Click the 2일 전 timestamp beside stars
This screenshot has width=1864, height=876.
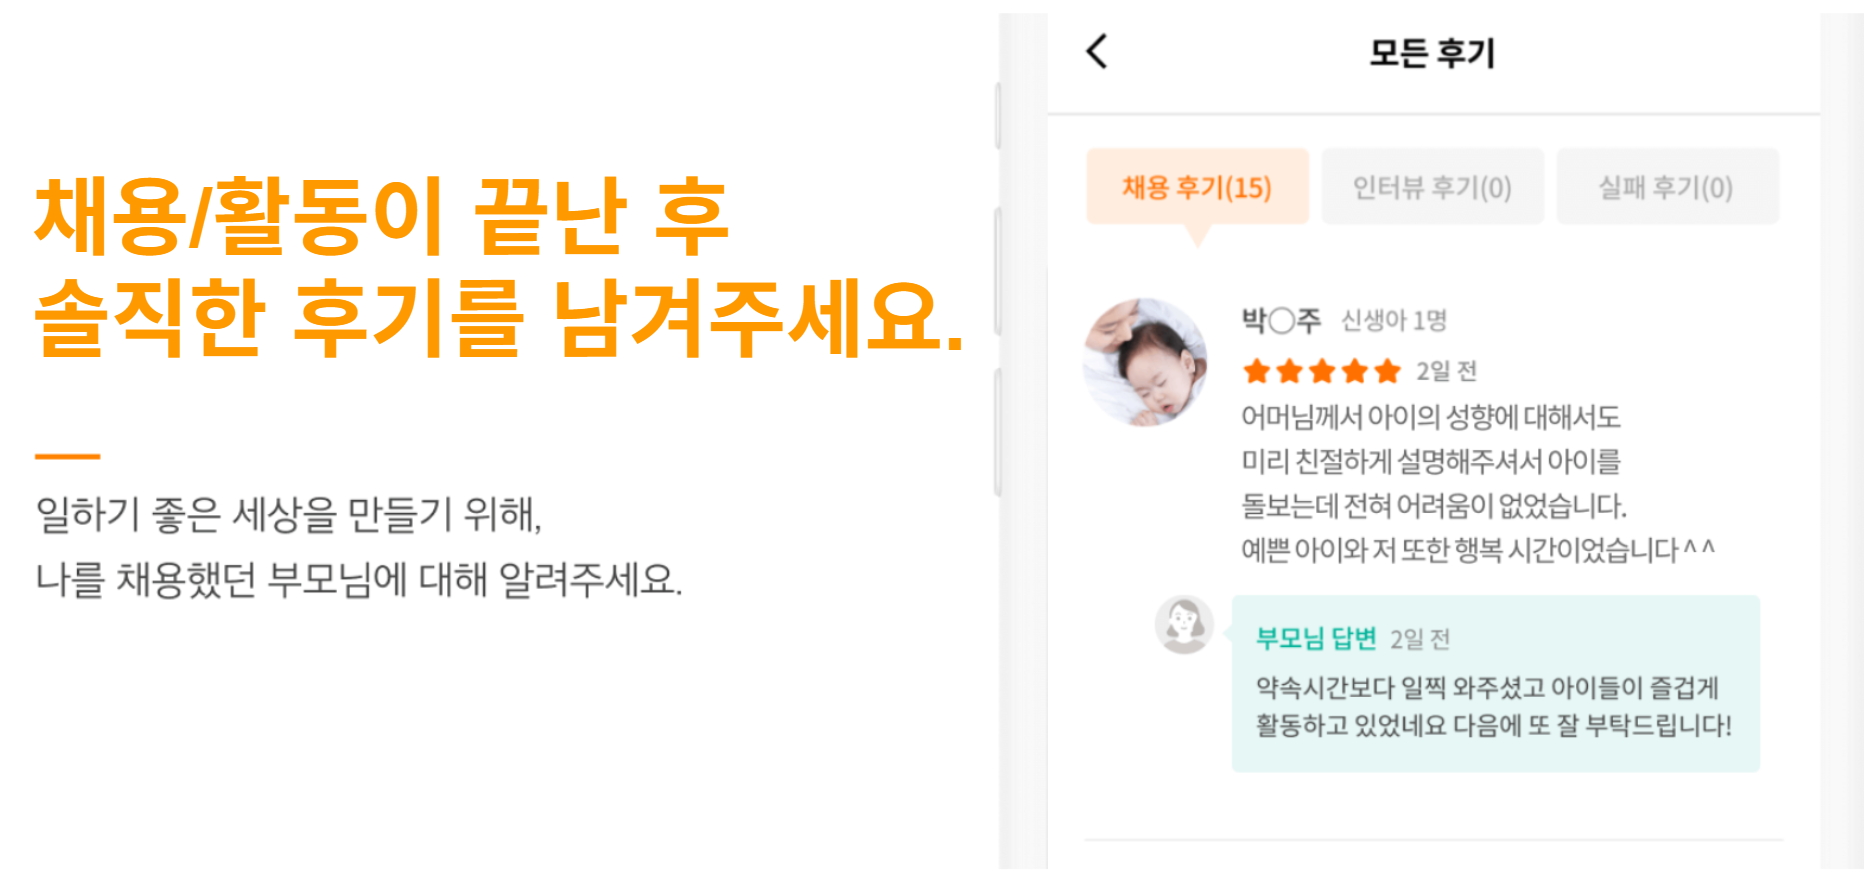(1446, 372)
